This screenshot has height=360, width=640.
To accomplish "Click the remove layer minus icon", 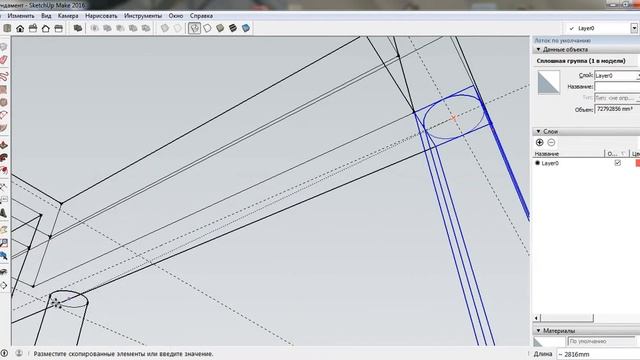I will pyautogui.click(x=551, y=142).
